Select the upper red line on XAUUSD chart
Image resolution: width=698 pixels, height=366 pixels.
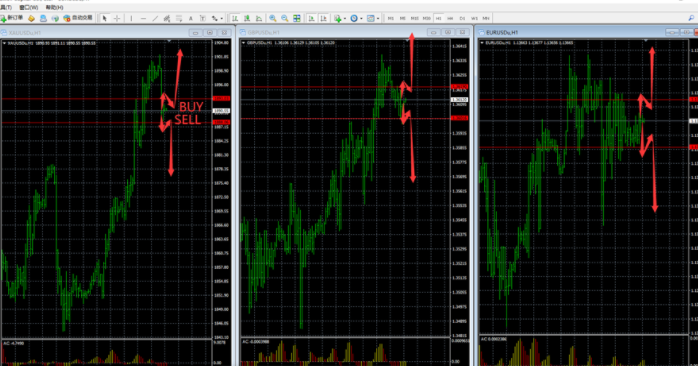[x=107, y=99]
